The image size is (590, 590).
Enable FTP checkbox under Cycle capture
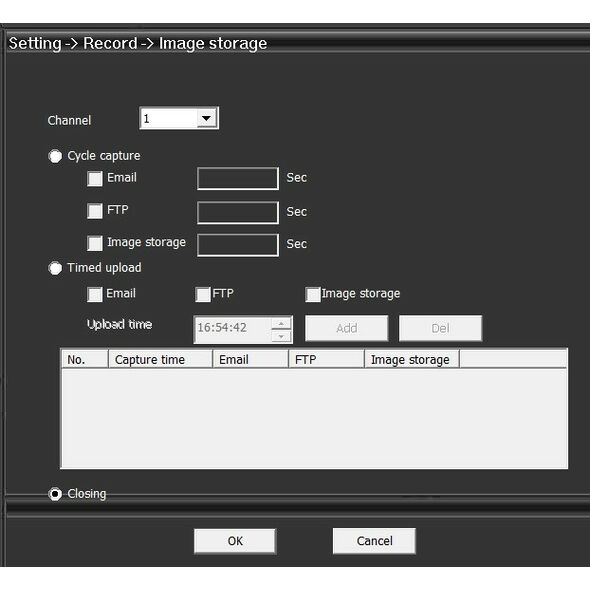pos(94,211)
